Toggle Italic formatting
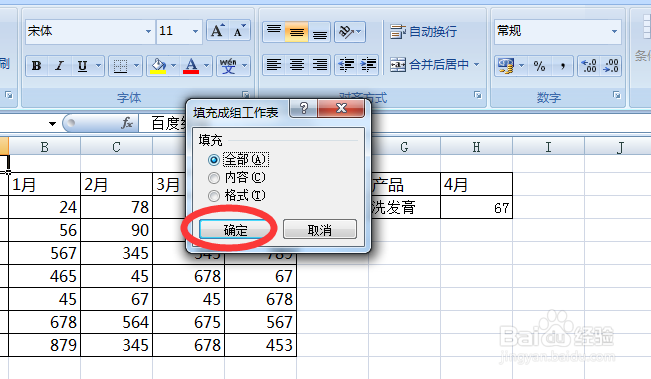Screen dimensions: 651x379 (59, 66)
